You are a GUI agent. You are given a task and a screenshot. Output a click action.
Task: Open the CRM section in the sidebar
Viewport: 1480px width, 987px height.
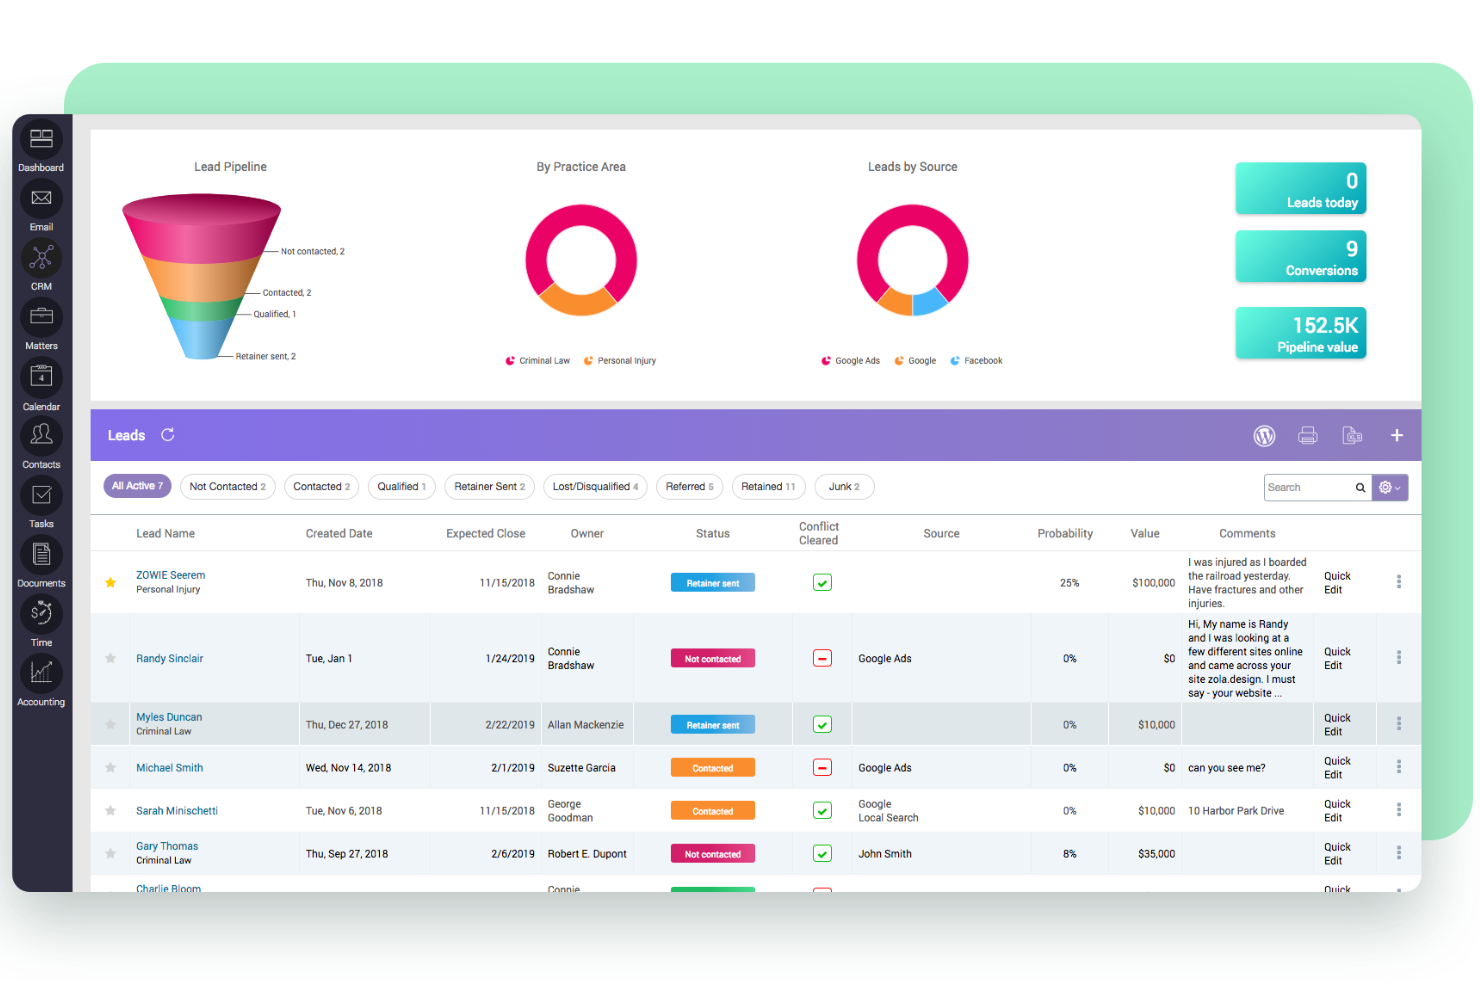click(x=41, y=259)
